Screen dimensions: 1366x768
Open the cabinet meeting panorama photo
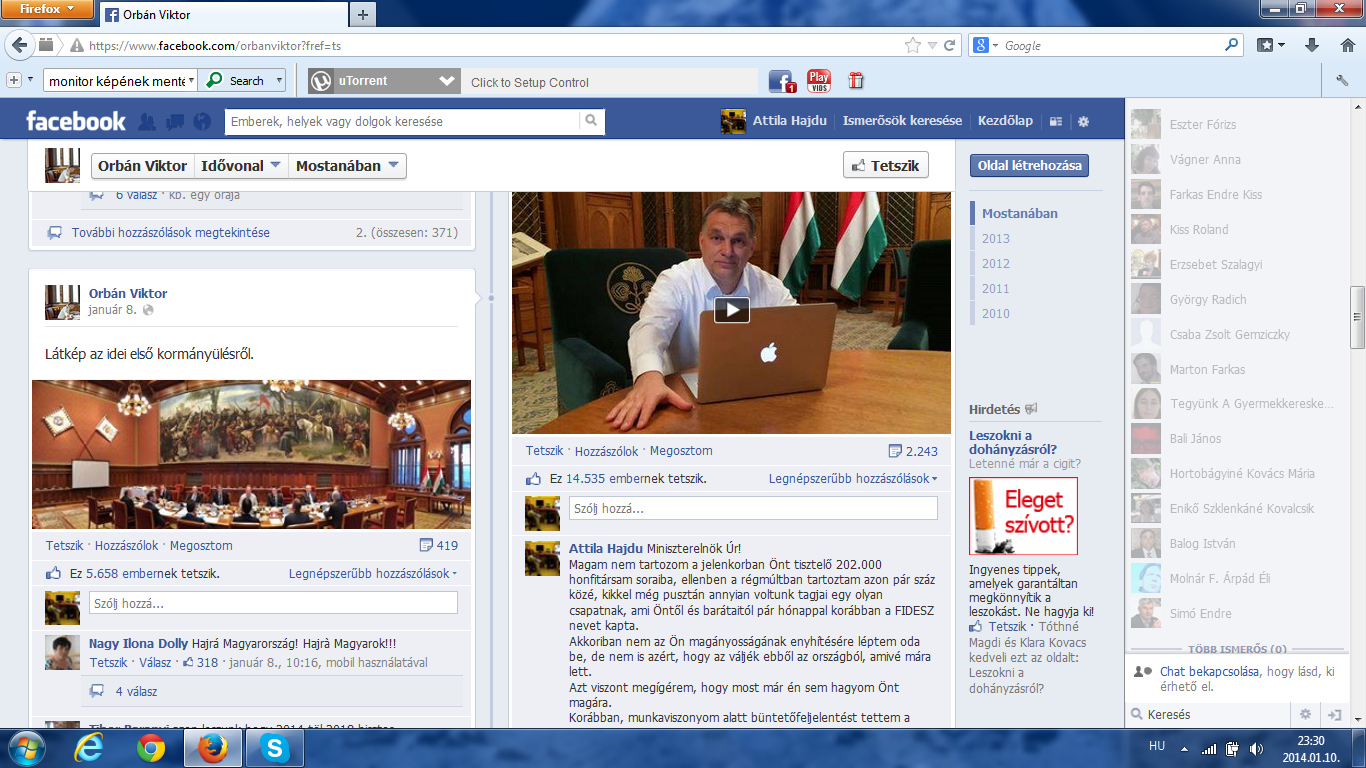(x=251, y=454)
